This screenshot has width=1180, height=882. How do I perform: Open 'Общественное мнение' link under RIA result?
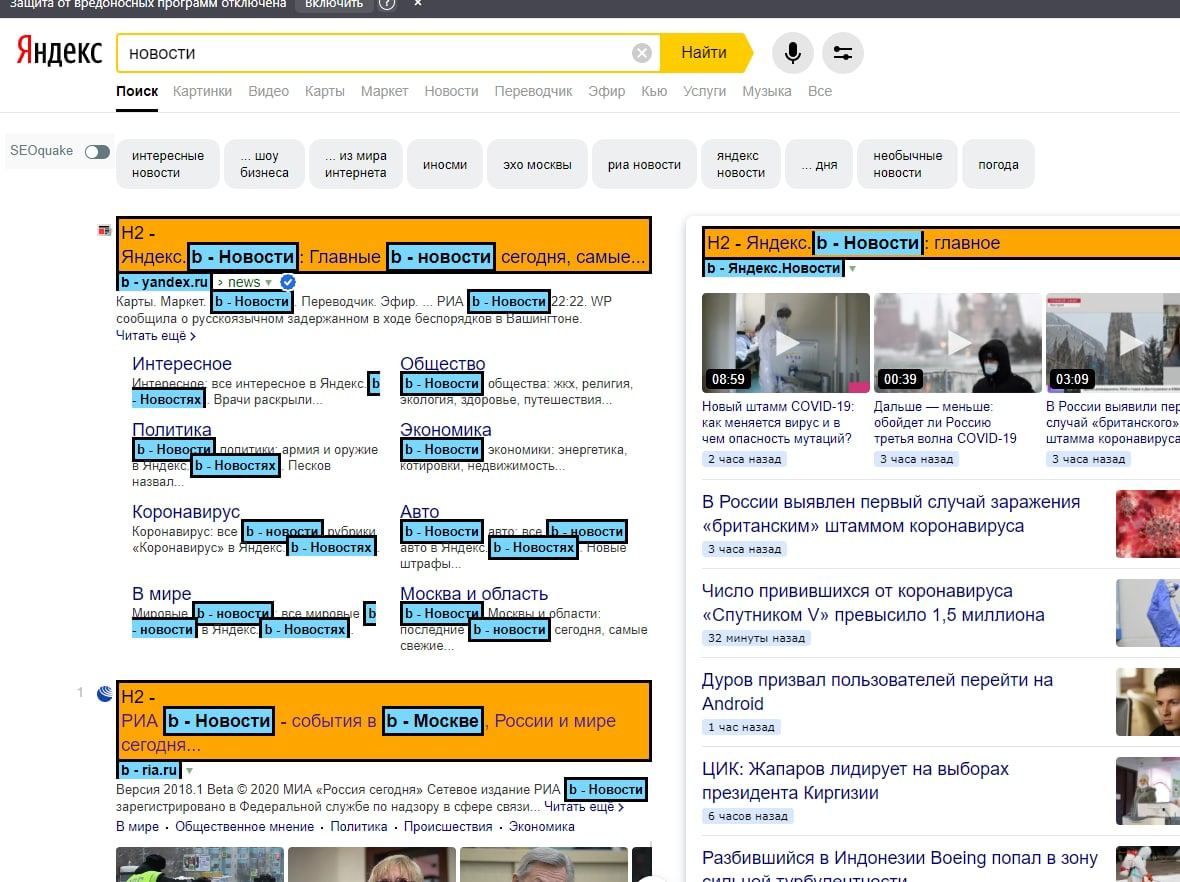click(x=245, y=826)
